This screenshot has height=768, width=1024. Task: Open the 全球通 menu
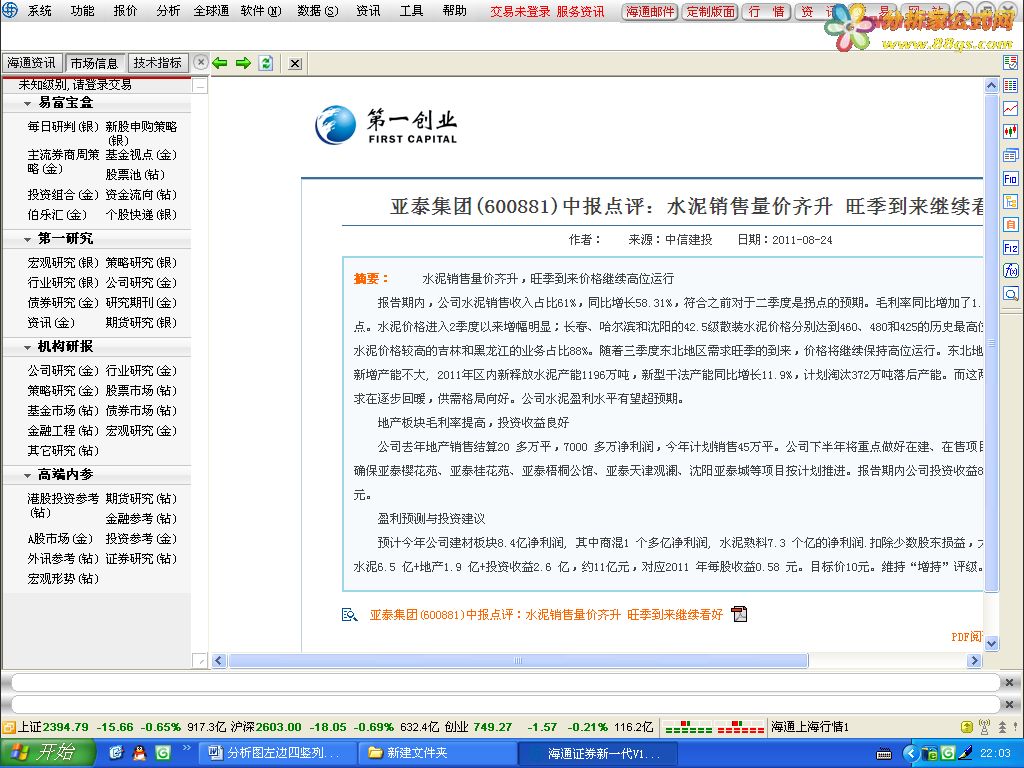[211, 11]
